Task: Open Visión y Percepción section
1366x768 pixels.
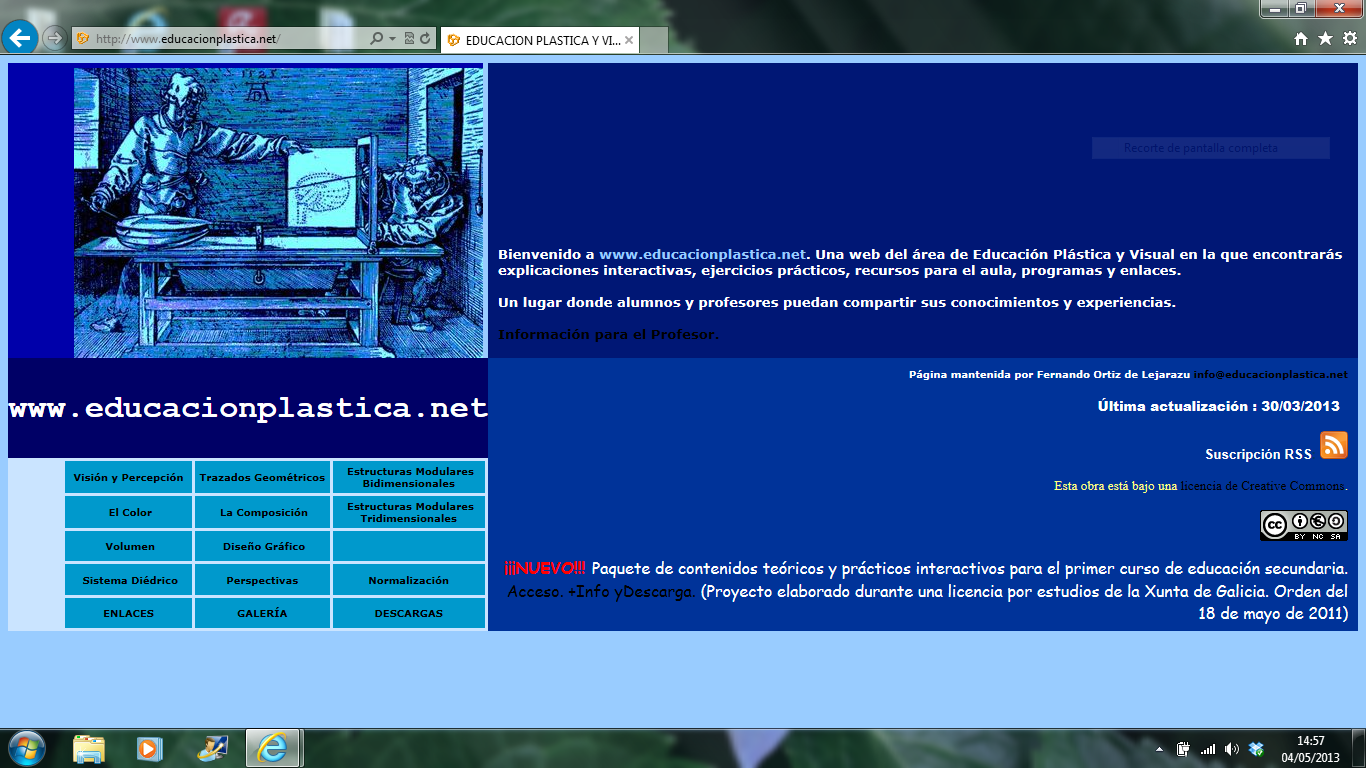Action: pyautogui.click(x=128, y=477)
